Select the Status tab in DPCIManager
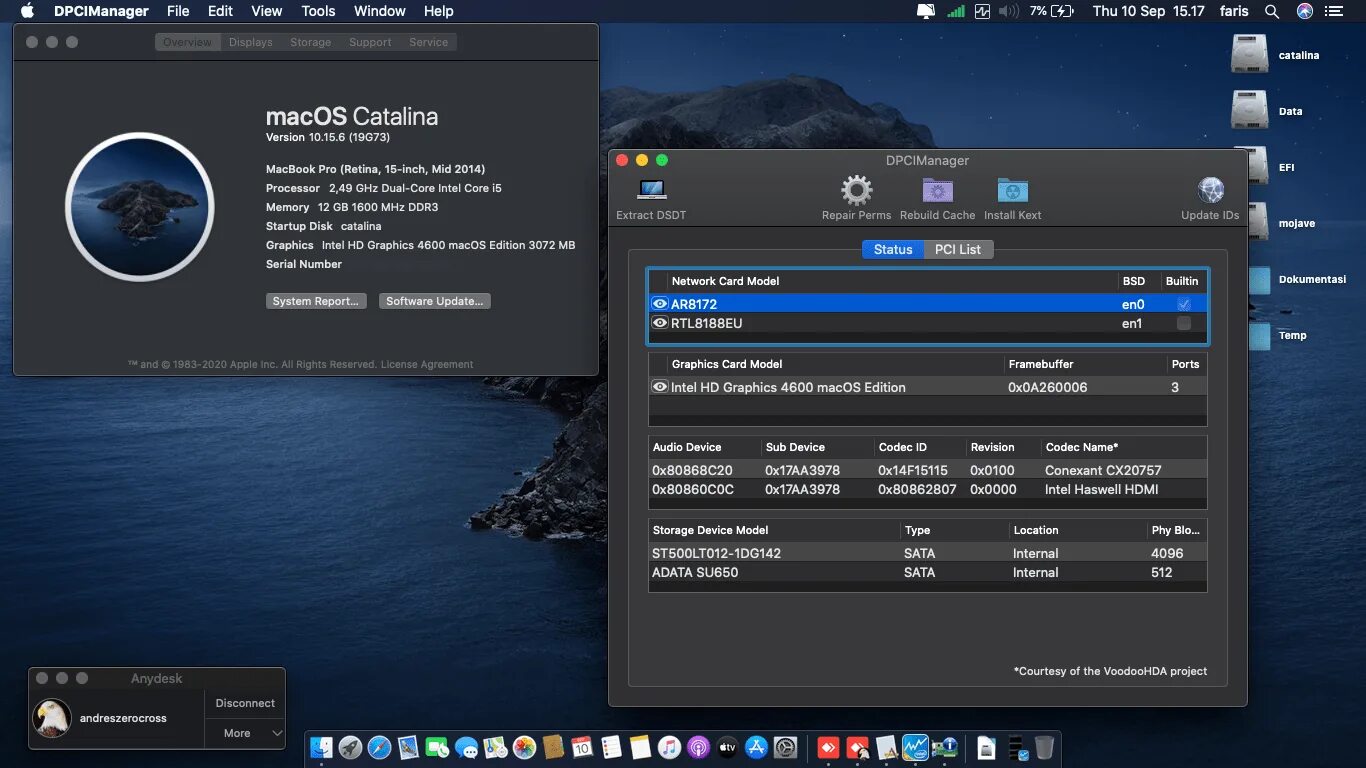Viewport: 1366px width, 768px height. coord(893,249)
